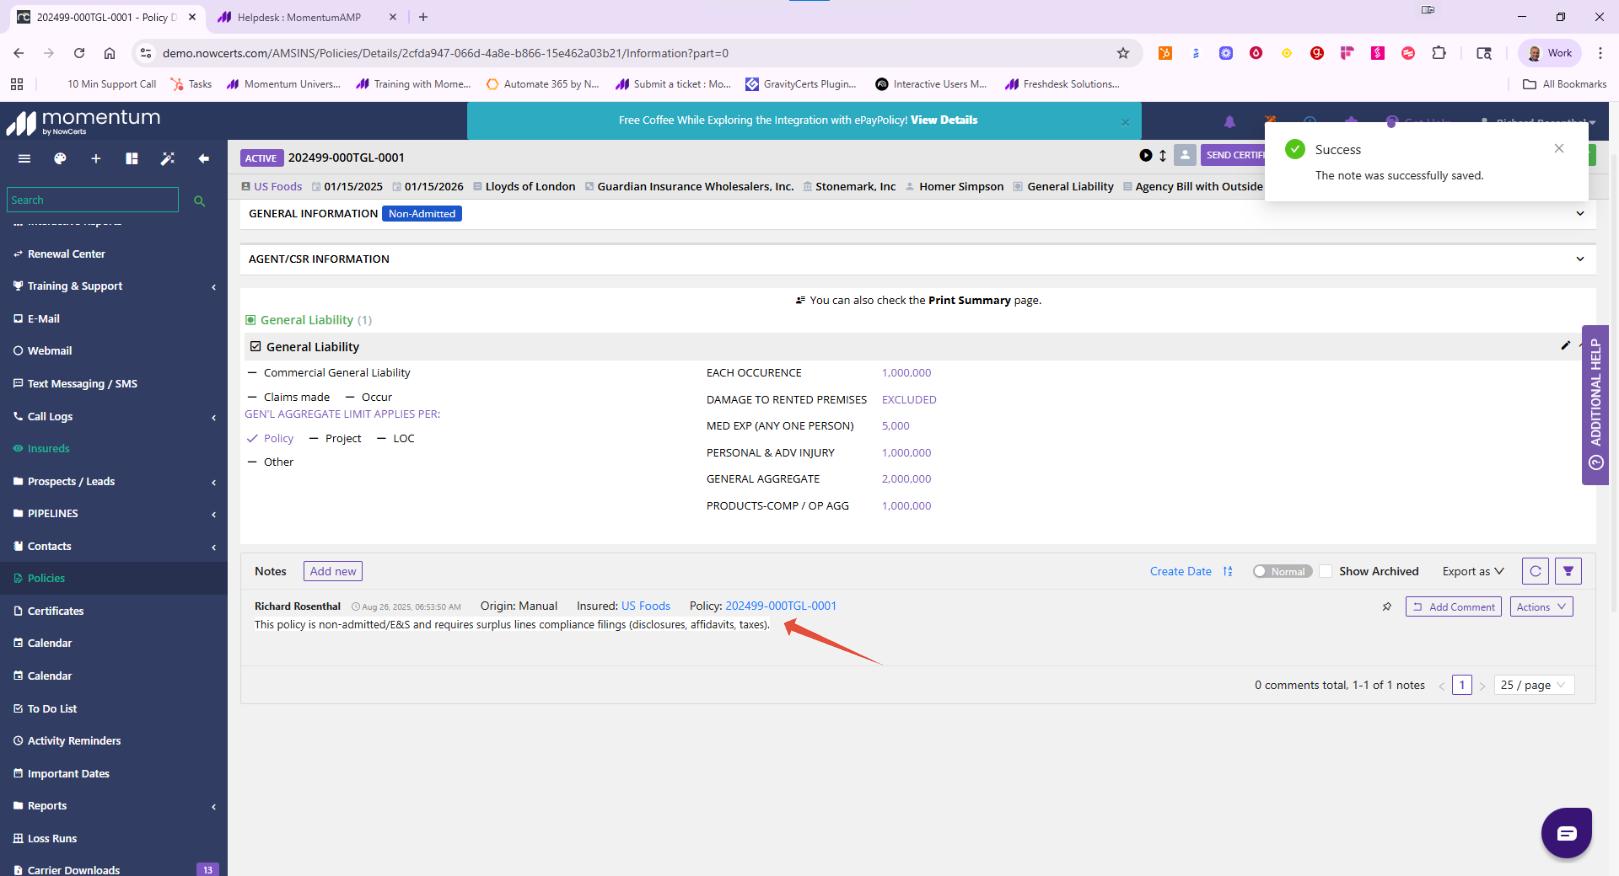Open the color theme palette icon
The height and width of the screenshot is (876, 1619).
coord(60,158)
